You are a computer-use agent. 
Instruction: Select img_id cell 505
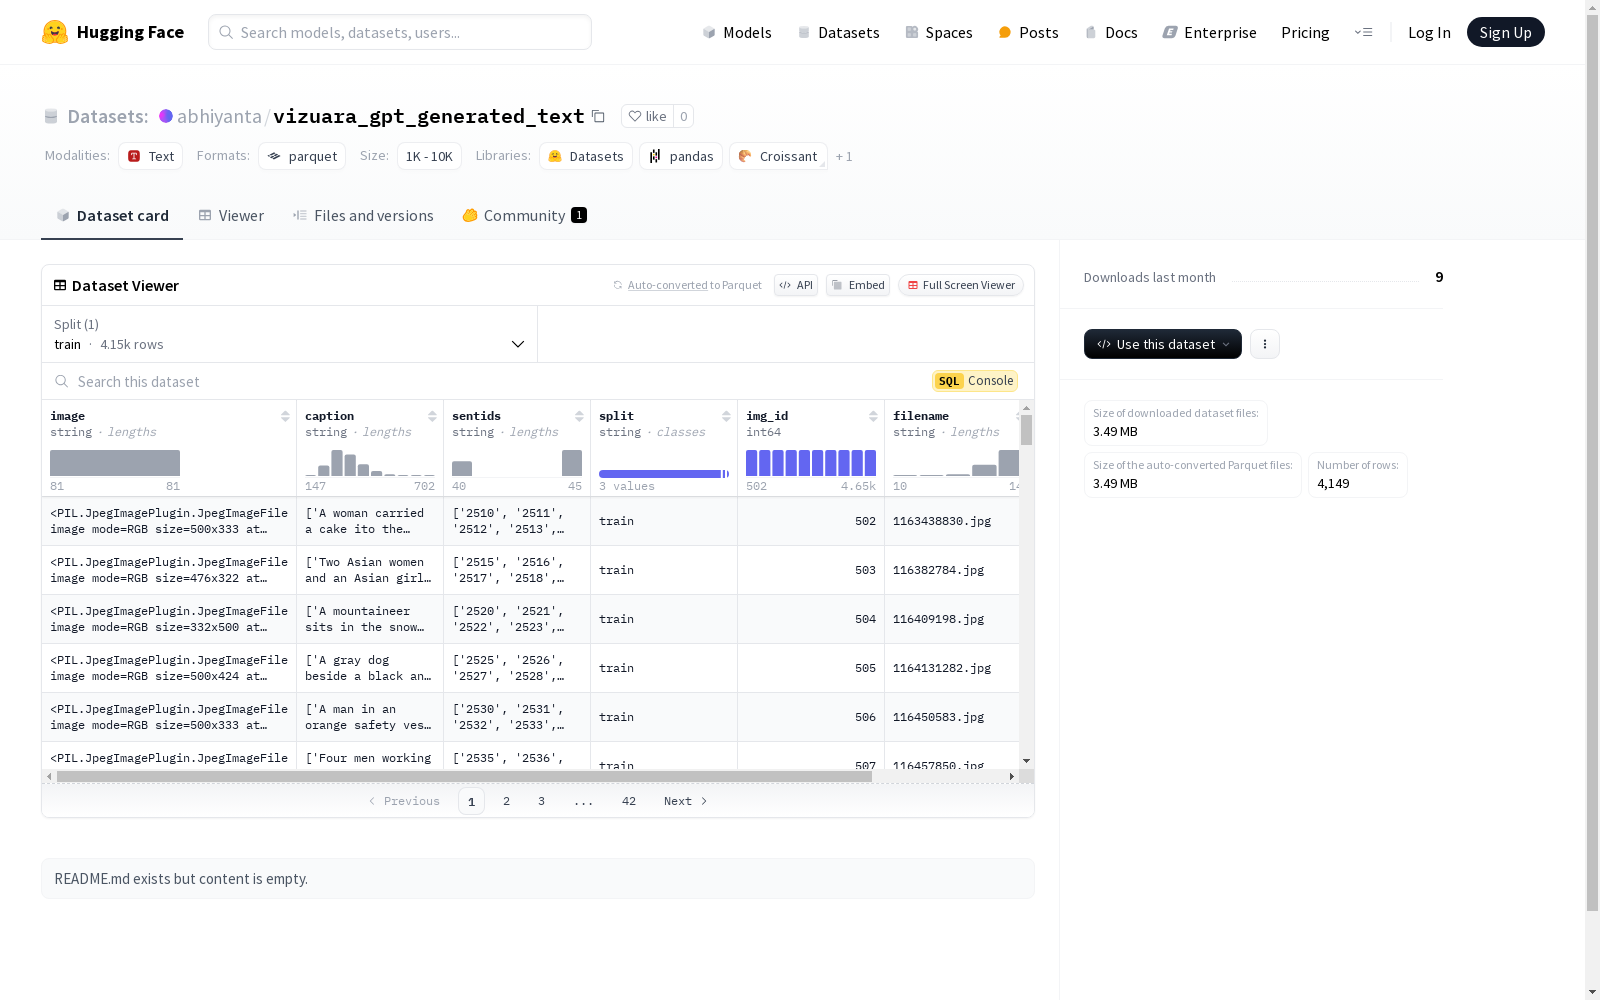point(811,668)
